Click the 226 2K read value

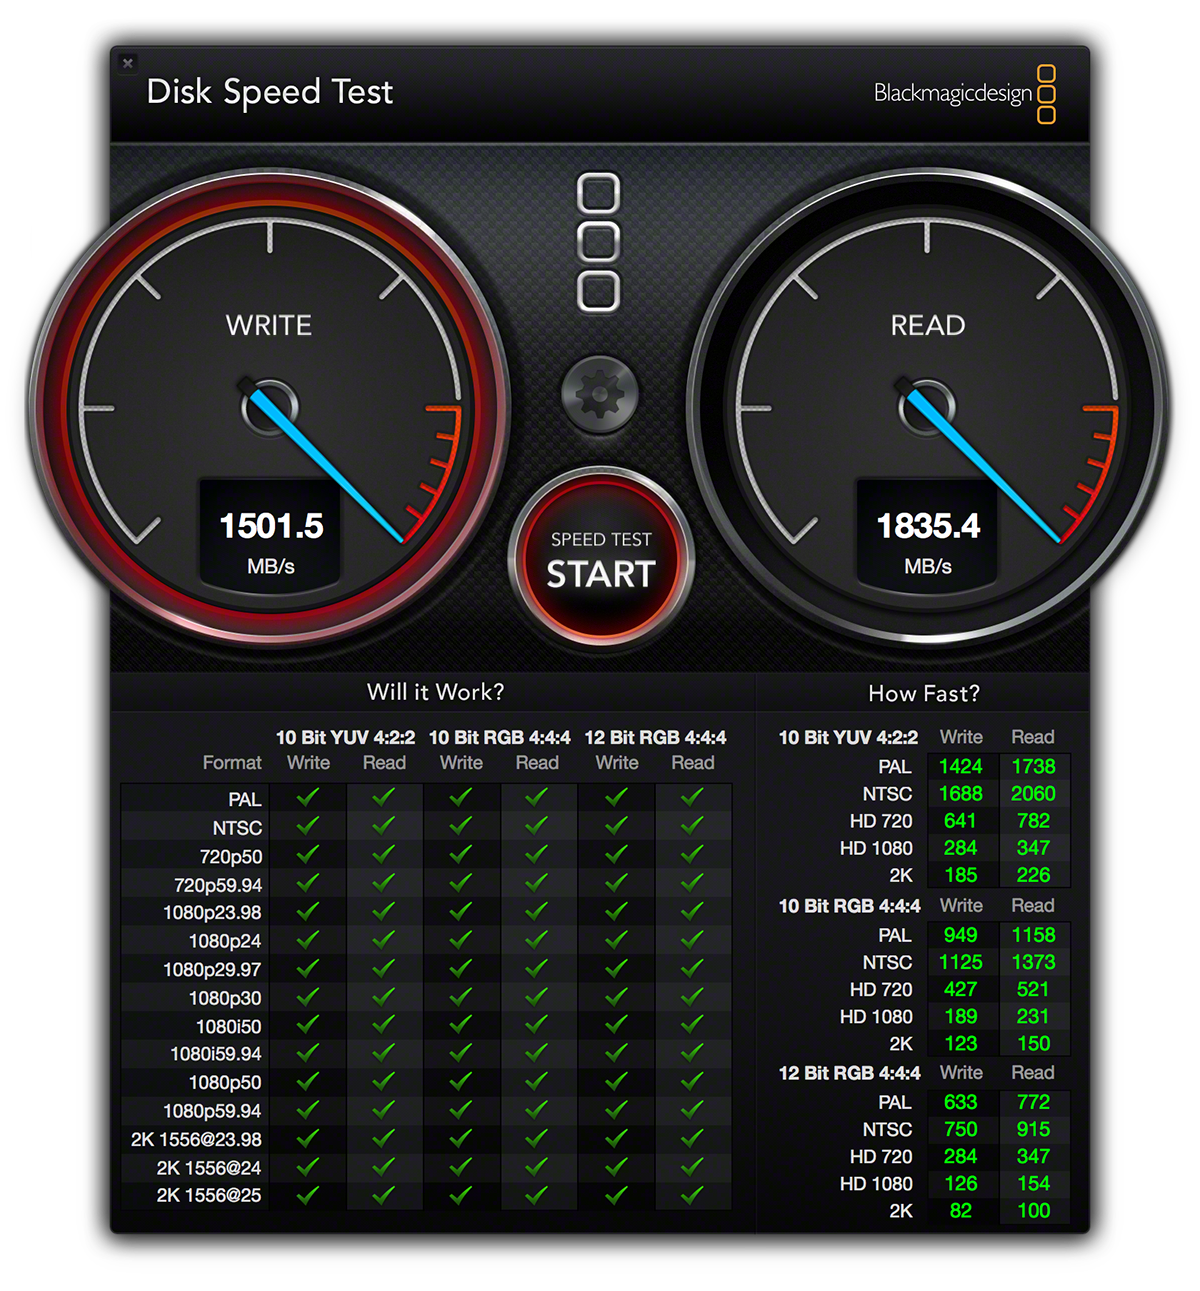(x=1033, y=874)
